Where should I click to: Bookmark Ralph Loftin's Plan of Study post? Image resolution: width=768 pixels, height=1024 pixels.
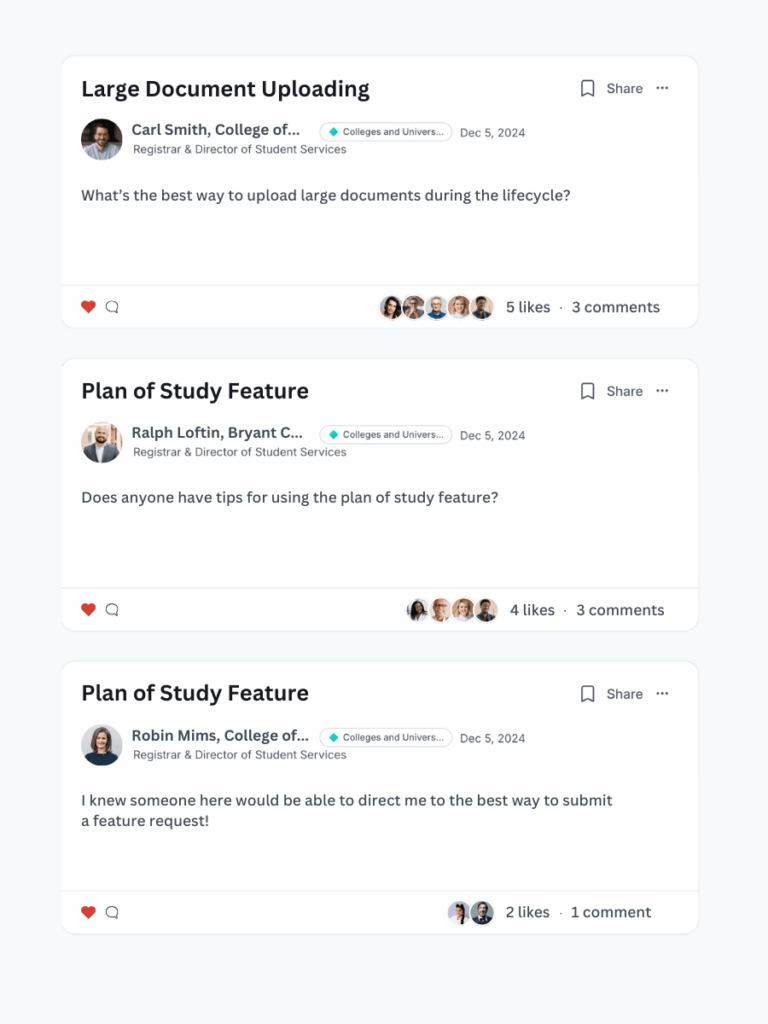click(588, 391)
